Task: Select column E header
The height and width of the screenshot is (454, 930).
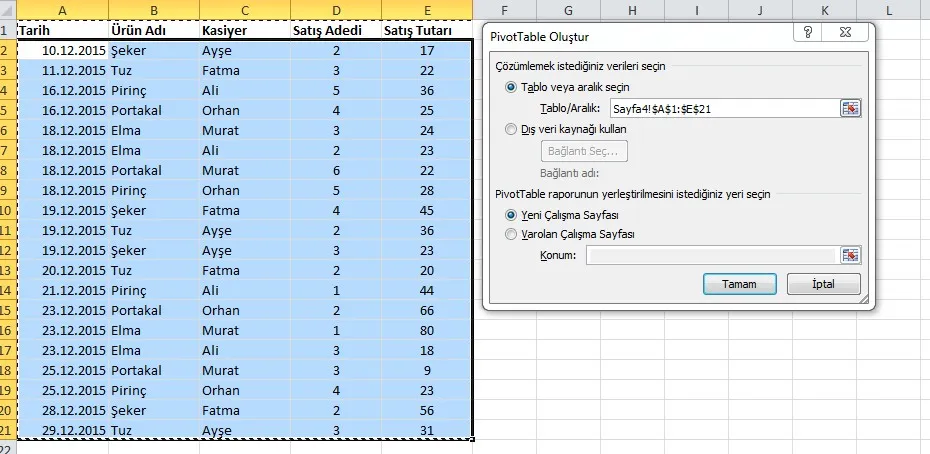Action: click(x=428, y=10)
